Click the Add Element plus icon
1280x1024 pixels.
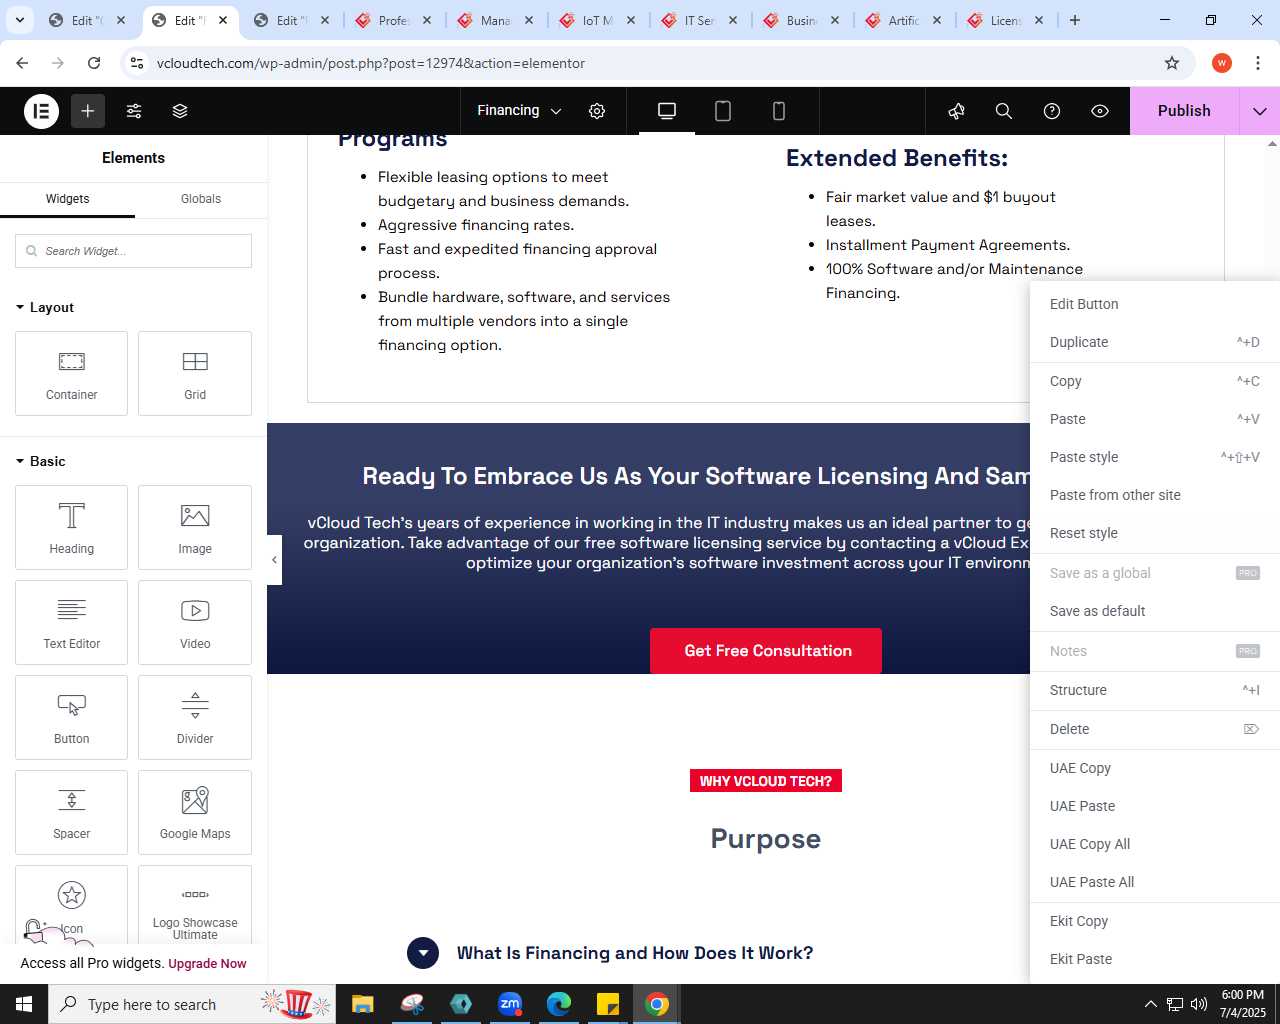pos(88,111)
